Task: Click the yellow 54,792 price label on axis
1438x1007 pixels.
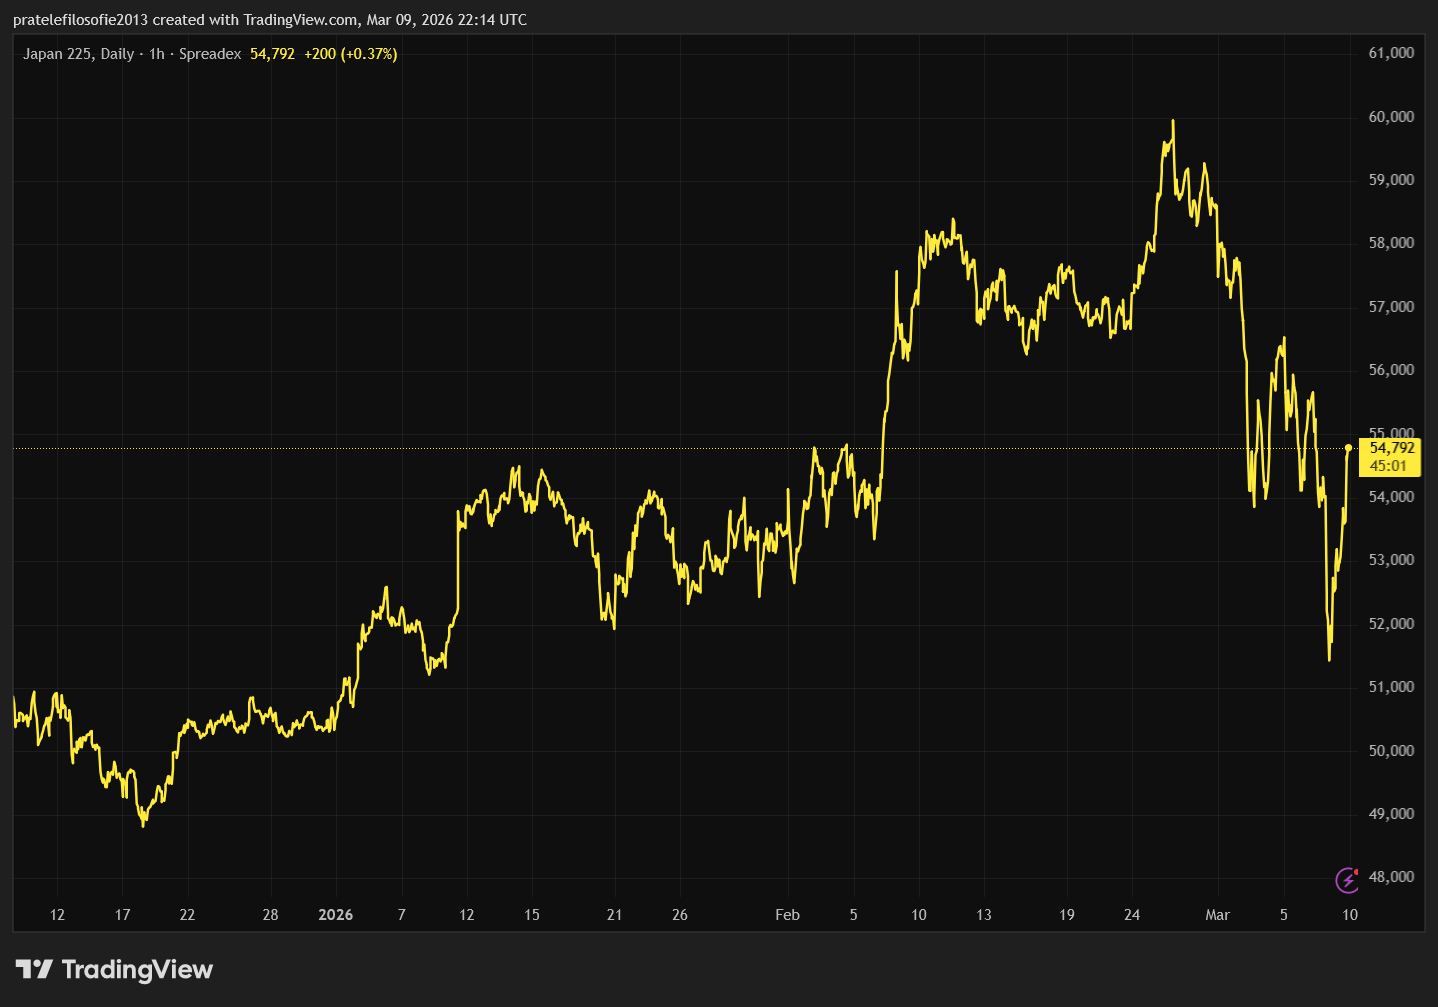Action: click(x=1391, y=448)
